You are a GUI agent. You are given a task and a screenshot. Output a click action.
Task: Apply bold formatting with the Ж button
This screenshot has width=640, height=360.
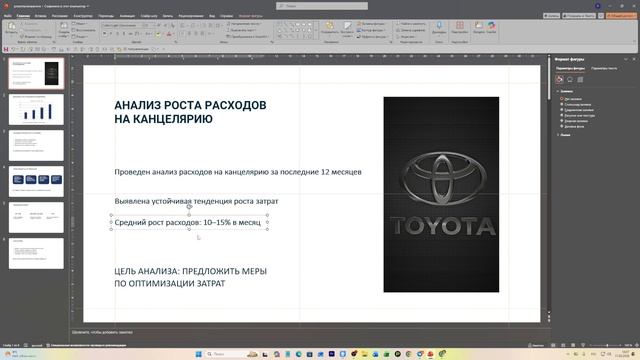click(x=104, y=34)
